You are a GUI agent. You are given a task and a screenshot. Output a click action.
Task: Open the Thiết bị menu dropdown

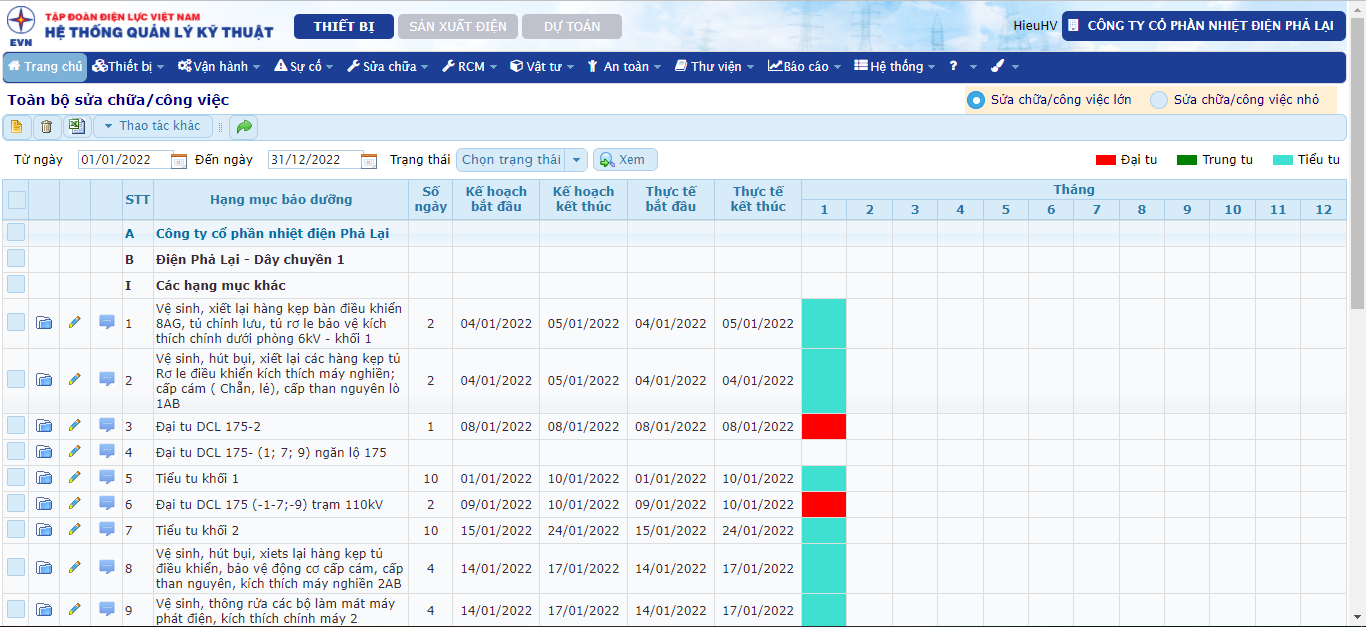[x=128, y=66]
